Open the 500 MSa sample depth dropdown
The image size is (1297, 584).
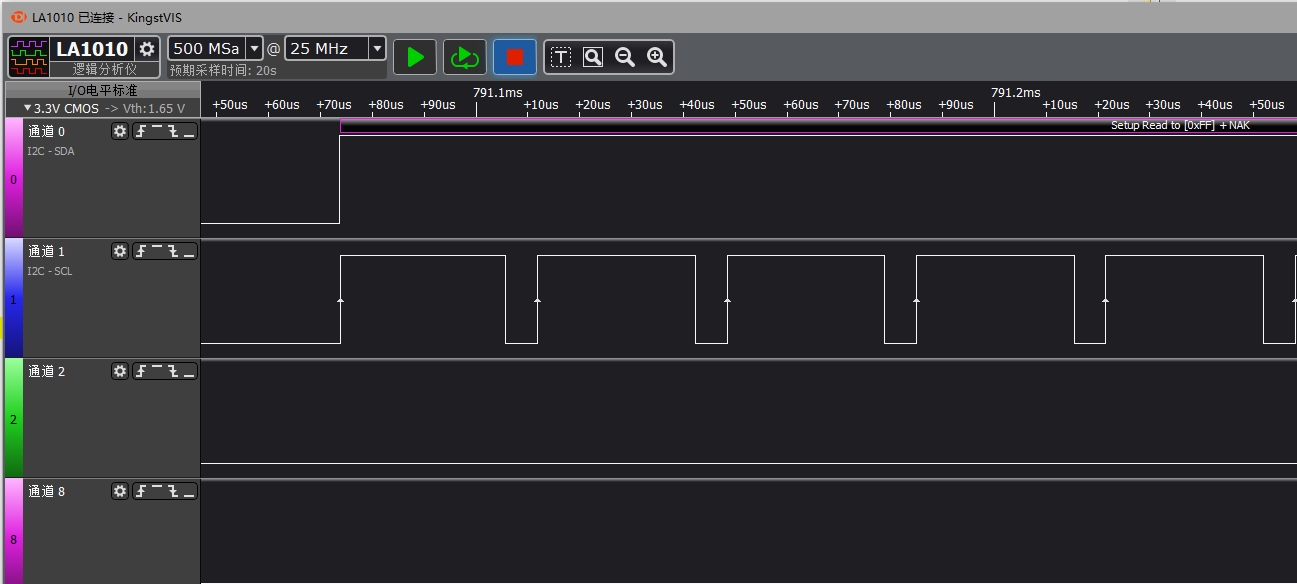[253, 48]
